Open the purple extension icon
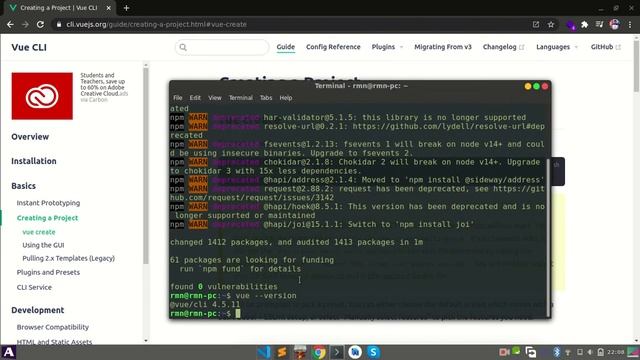The image size is (640, 360). (571, 25)
